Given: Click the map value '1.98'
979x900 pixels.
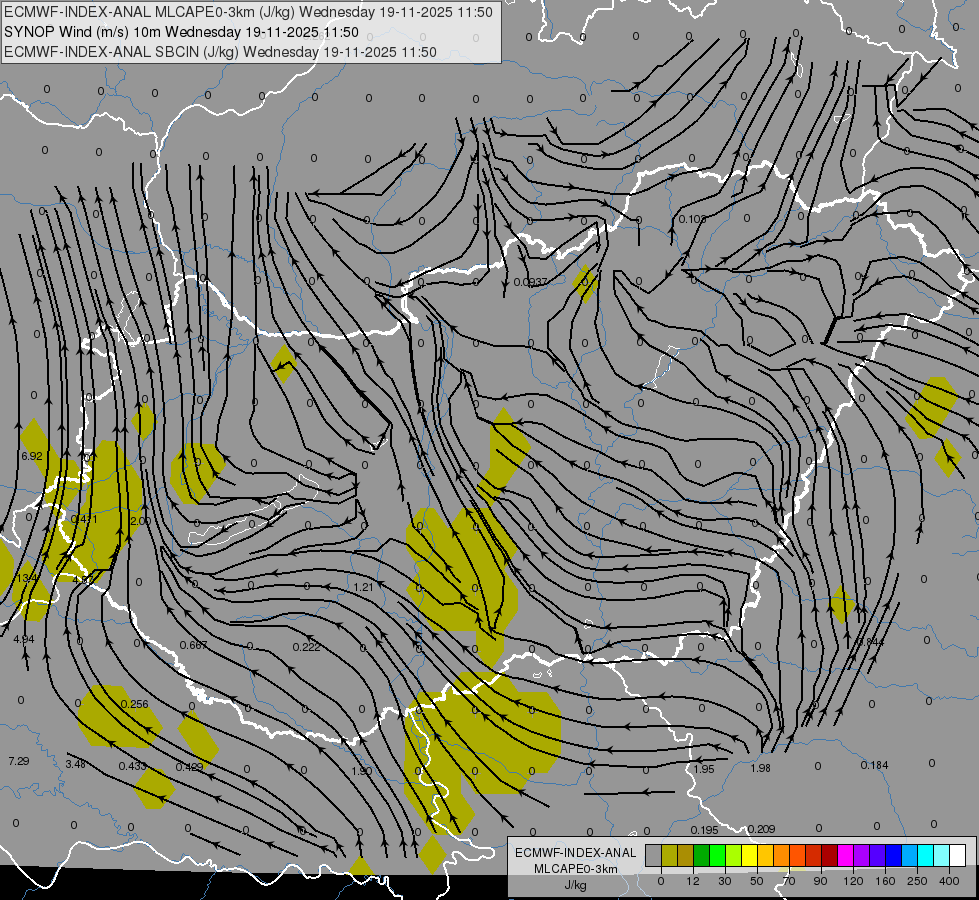Looking at the screenshot, I should [760, 768].
